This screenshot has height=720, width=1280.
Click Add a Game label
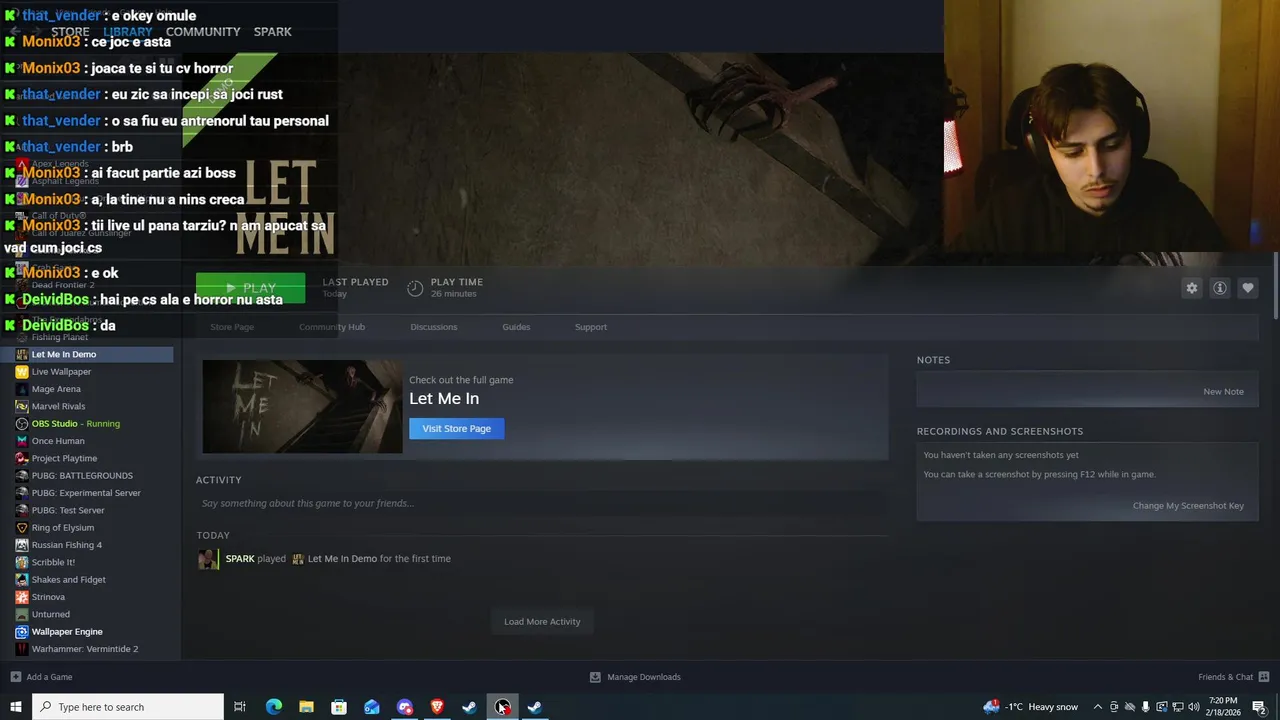point(49,677)
